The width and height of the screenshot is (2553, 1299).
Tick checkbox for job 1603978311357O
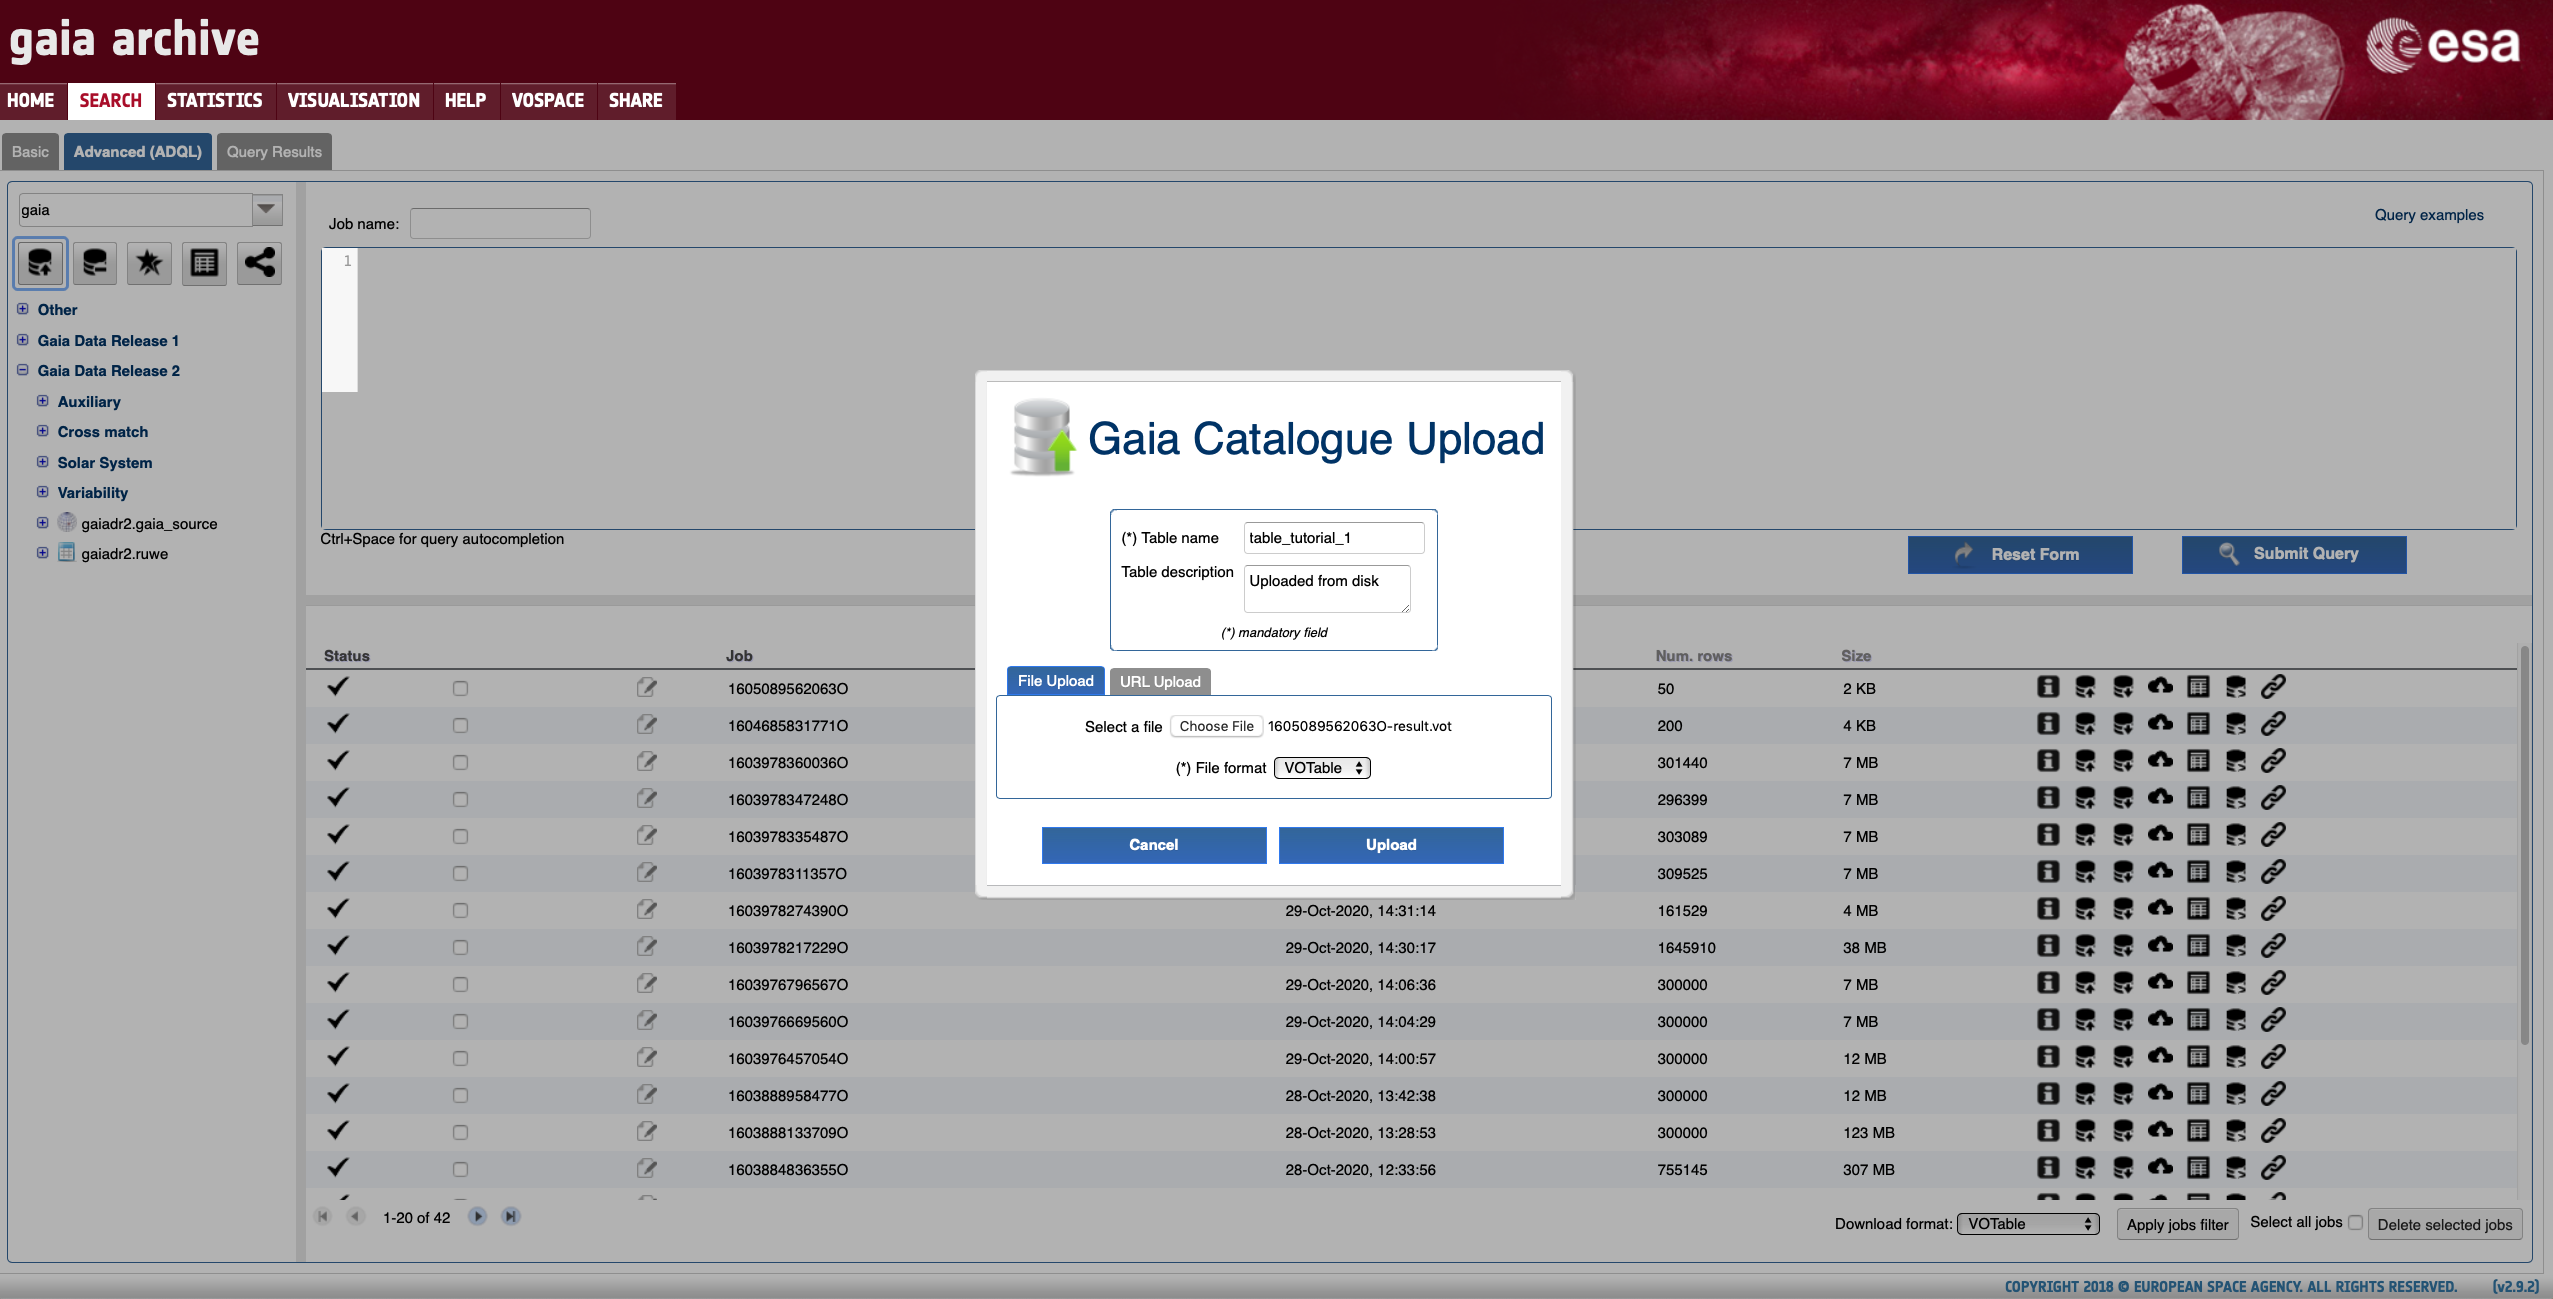pyautogui.click(x=460, y=873)
